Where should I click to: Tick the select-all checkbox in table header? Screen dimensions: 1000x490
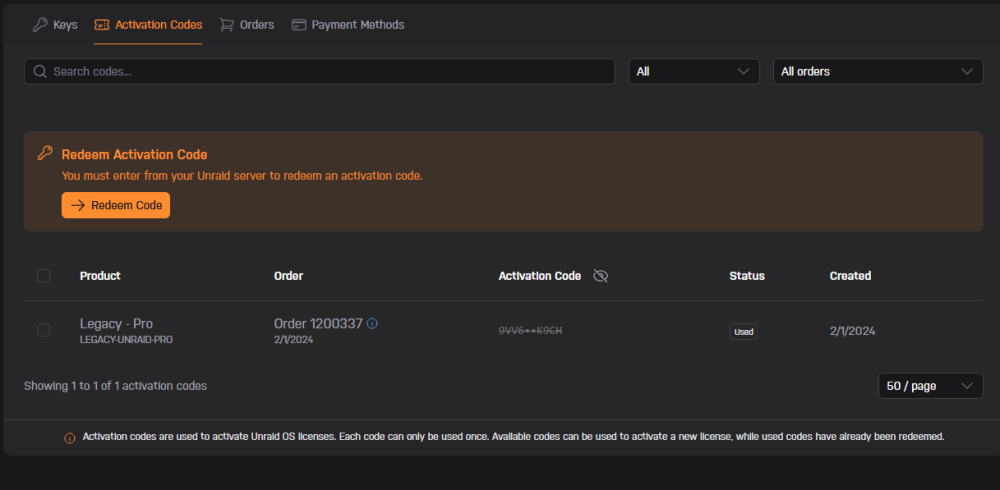click(43, 276)
